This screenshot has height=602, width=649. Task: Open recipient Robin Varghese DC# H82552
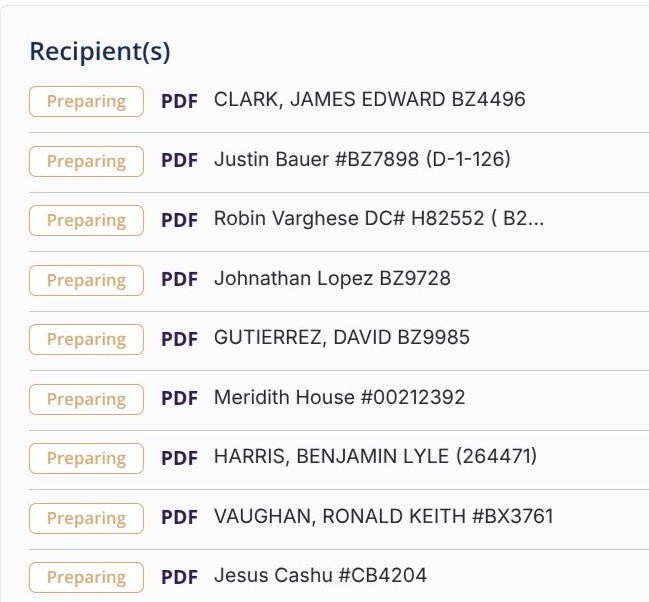(x=378, y=220)
